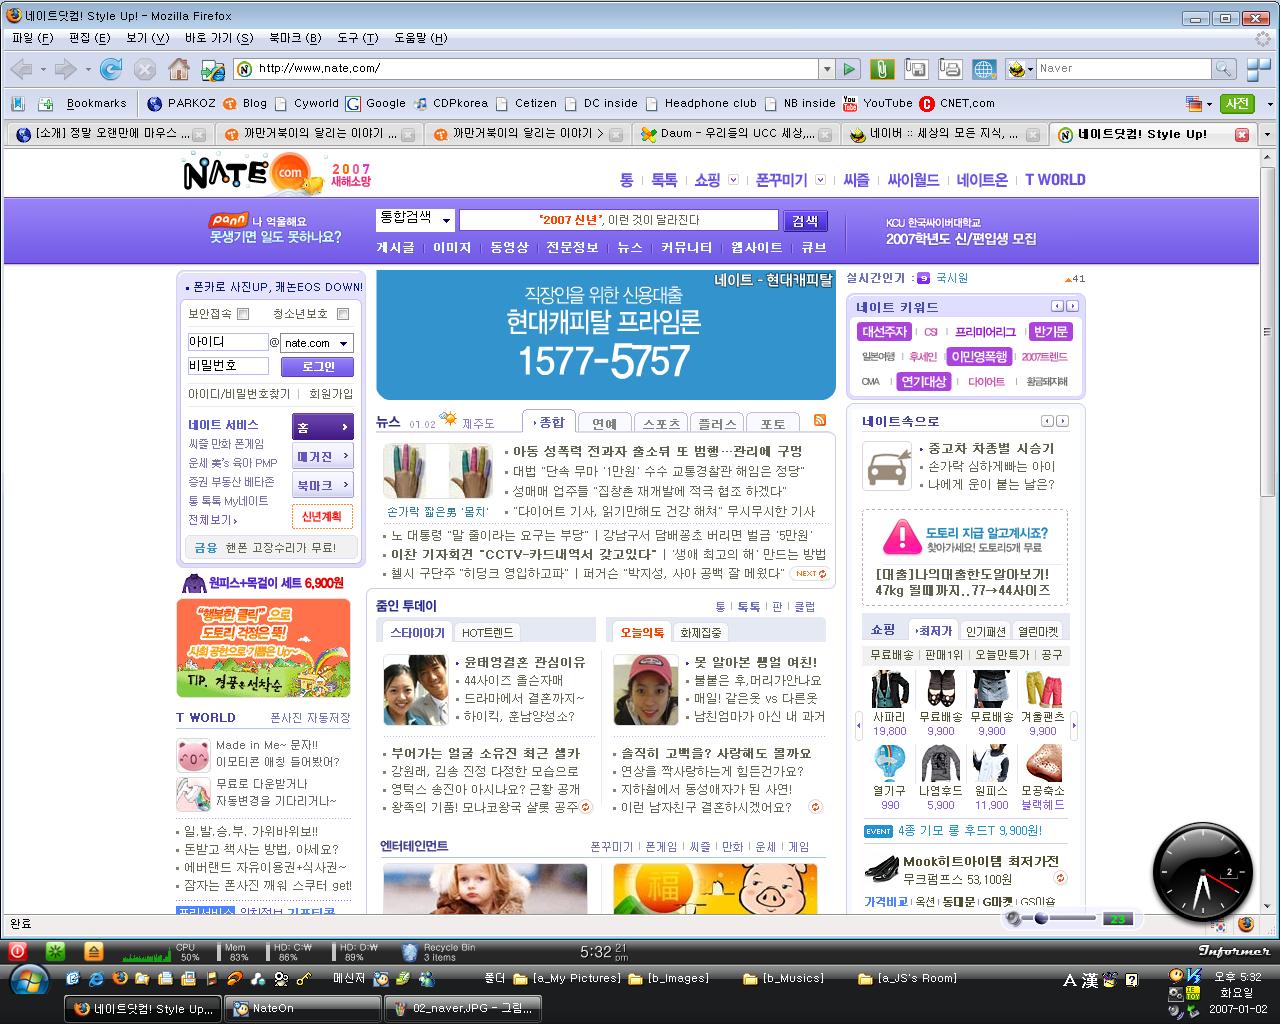
Task: Select the 연예 news tab
Action: 604,423
